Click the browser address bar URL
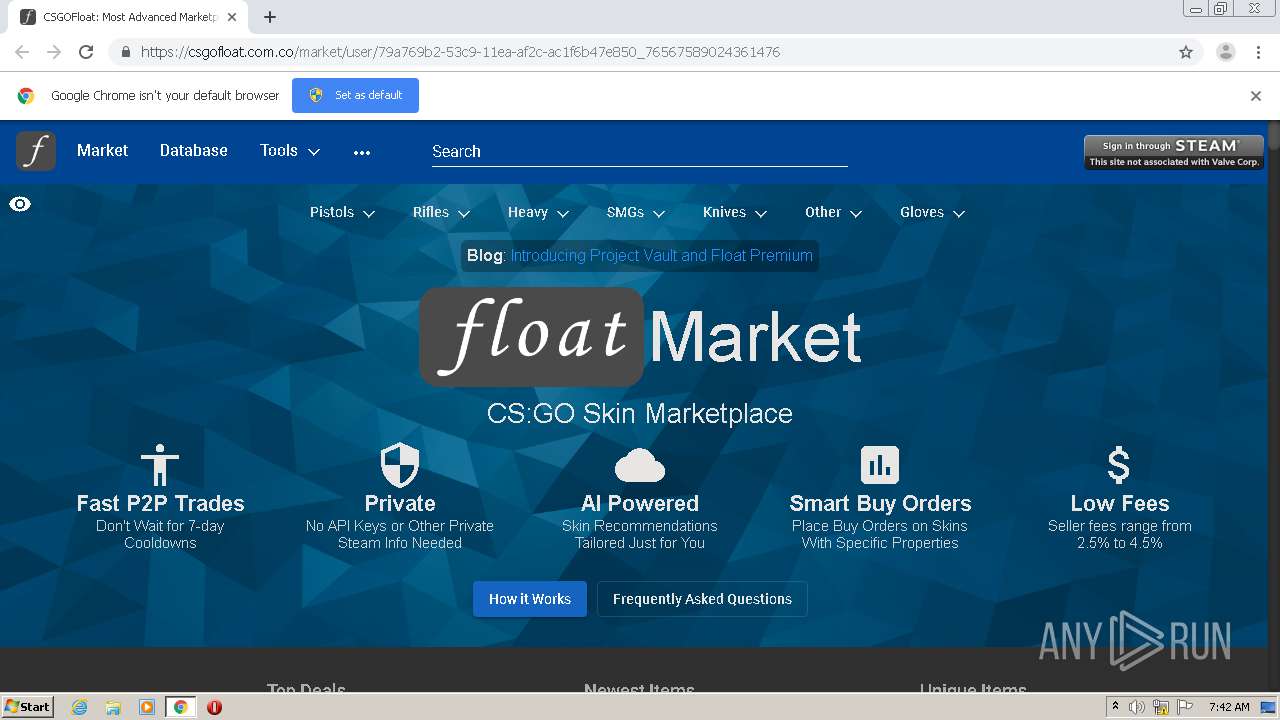The image size is (1280, 720). (x=460, y=52)
